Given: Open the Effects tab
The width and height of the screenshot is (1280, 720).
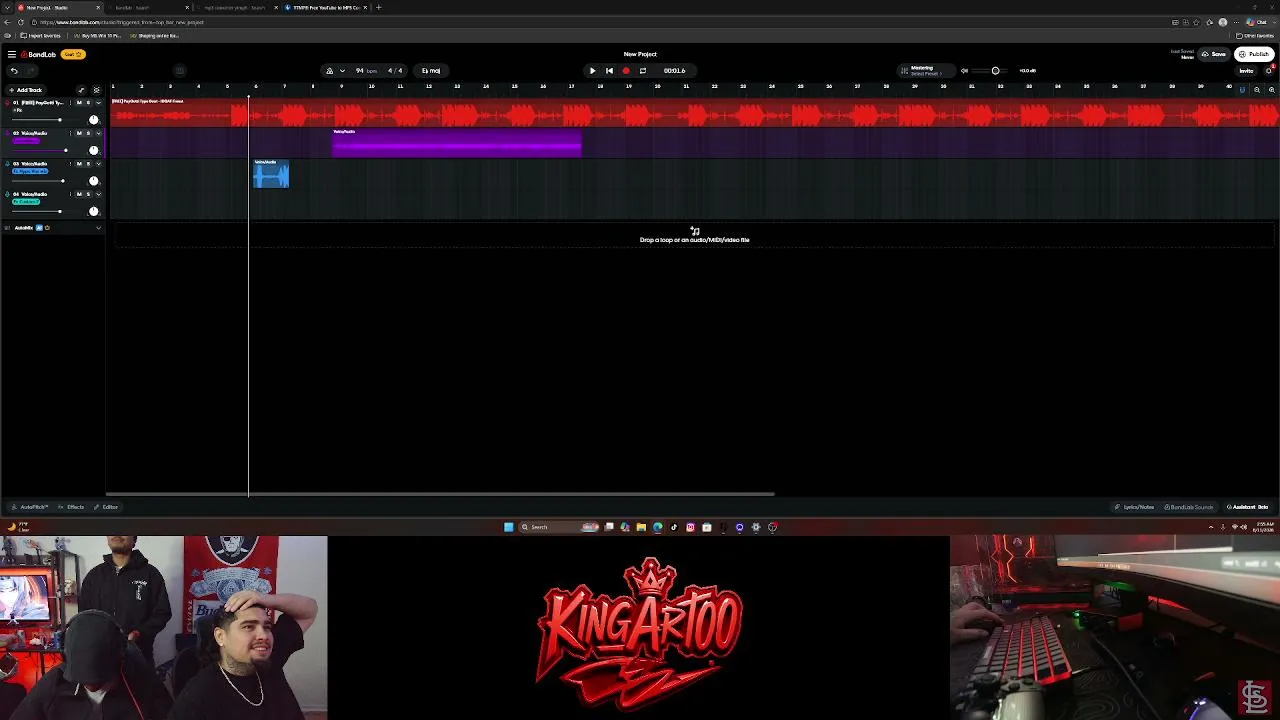Looking at the screenshot, I should coord(72,507).
